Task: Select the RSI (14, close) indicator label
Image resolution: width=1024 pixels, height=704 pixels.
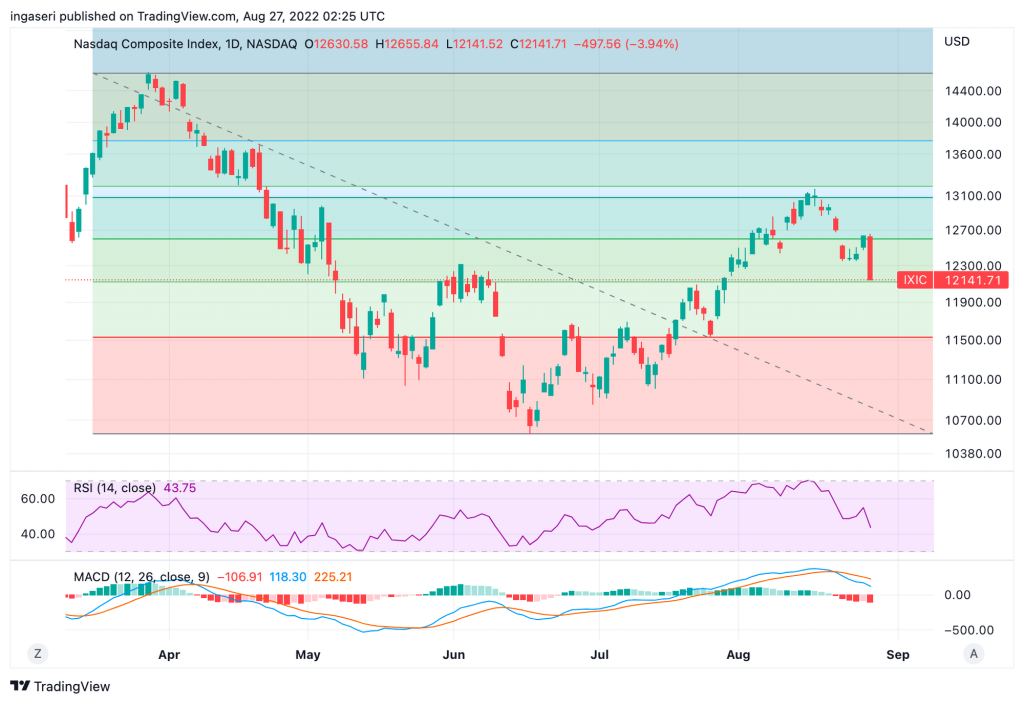Action: point(114,488)
